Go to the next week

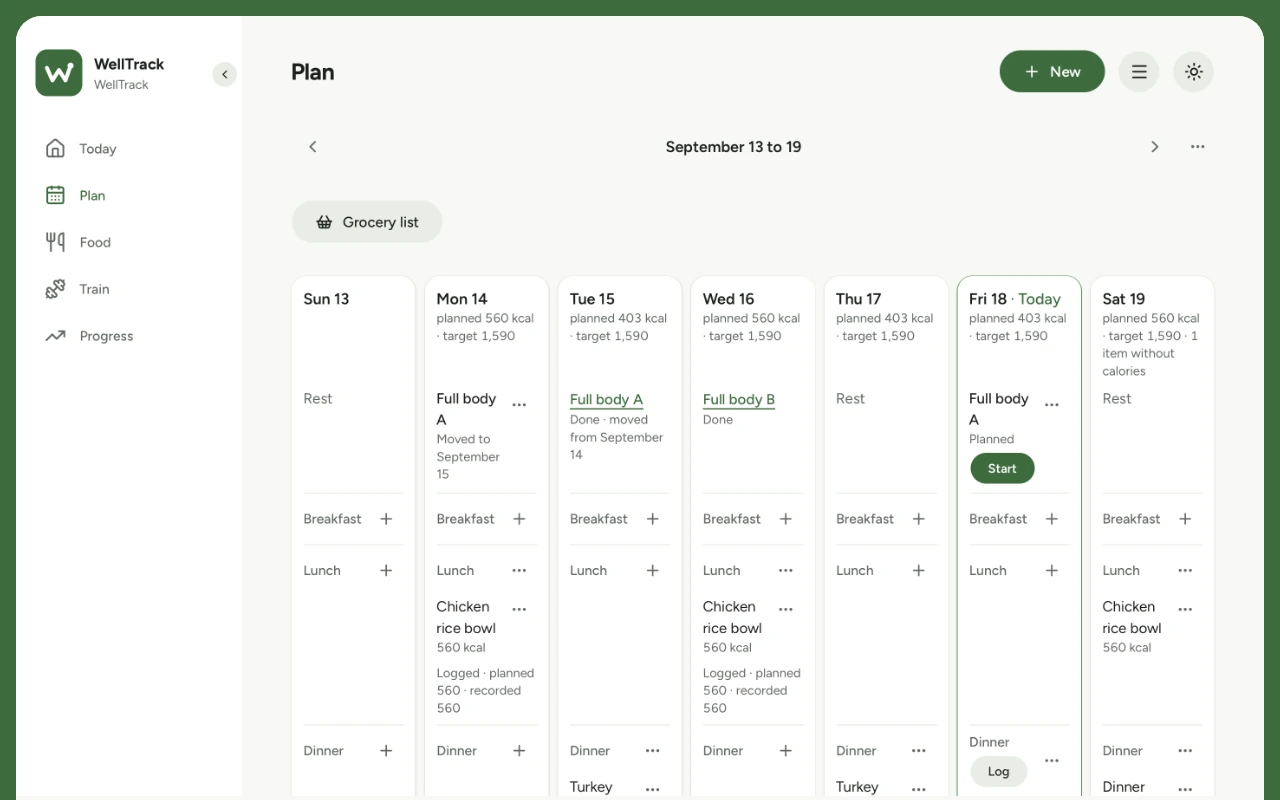[x=1154, y=147]
